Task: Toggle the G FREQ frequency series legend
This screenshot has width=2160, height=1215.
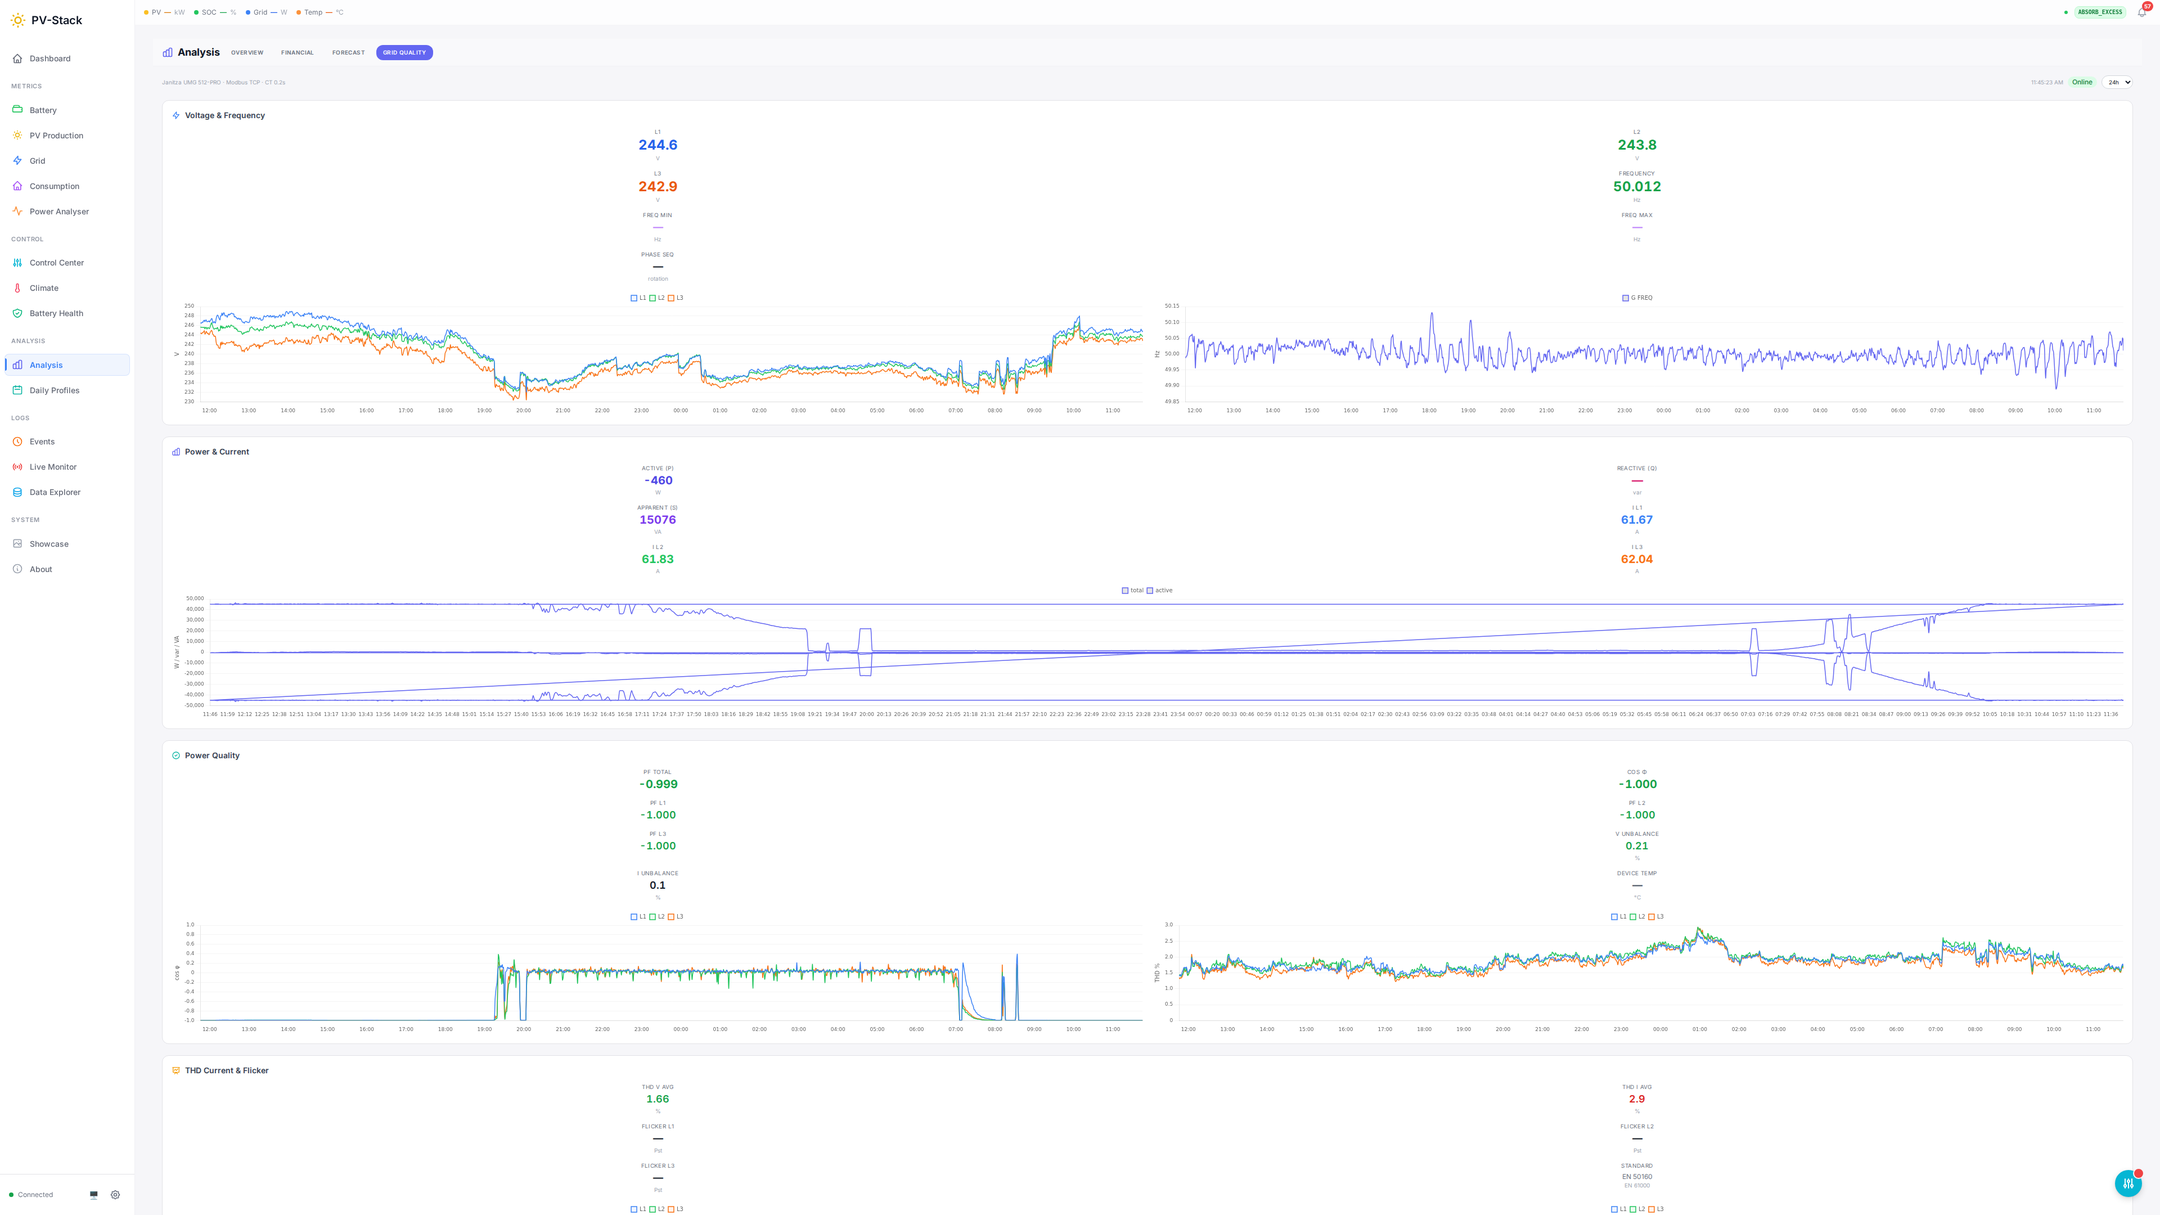Action: tap(1639, 297)
